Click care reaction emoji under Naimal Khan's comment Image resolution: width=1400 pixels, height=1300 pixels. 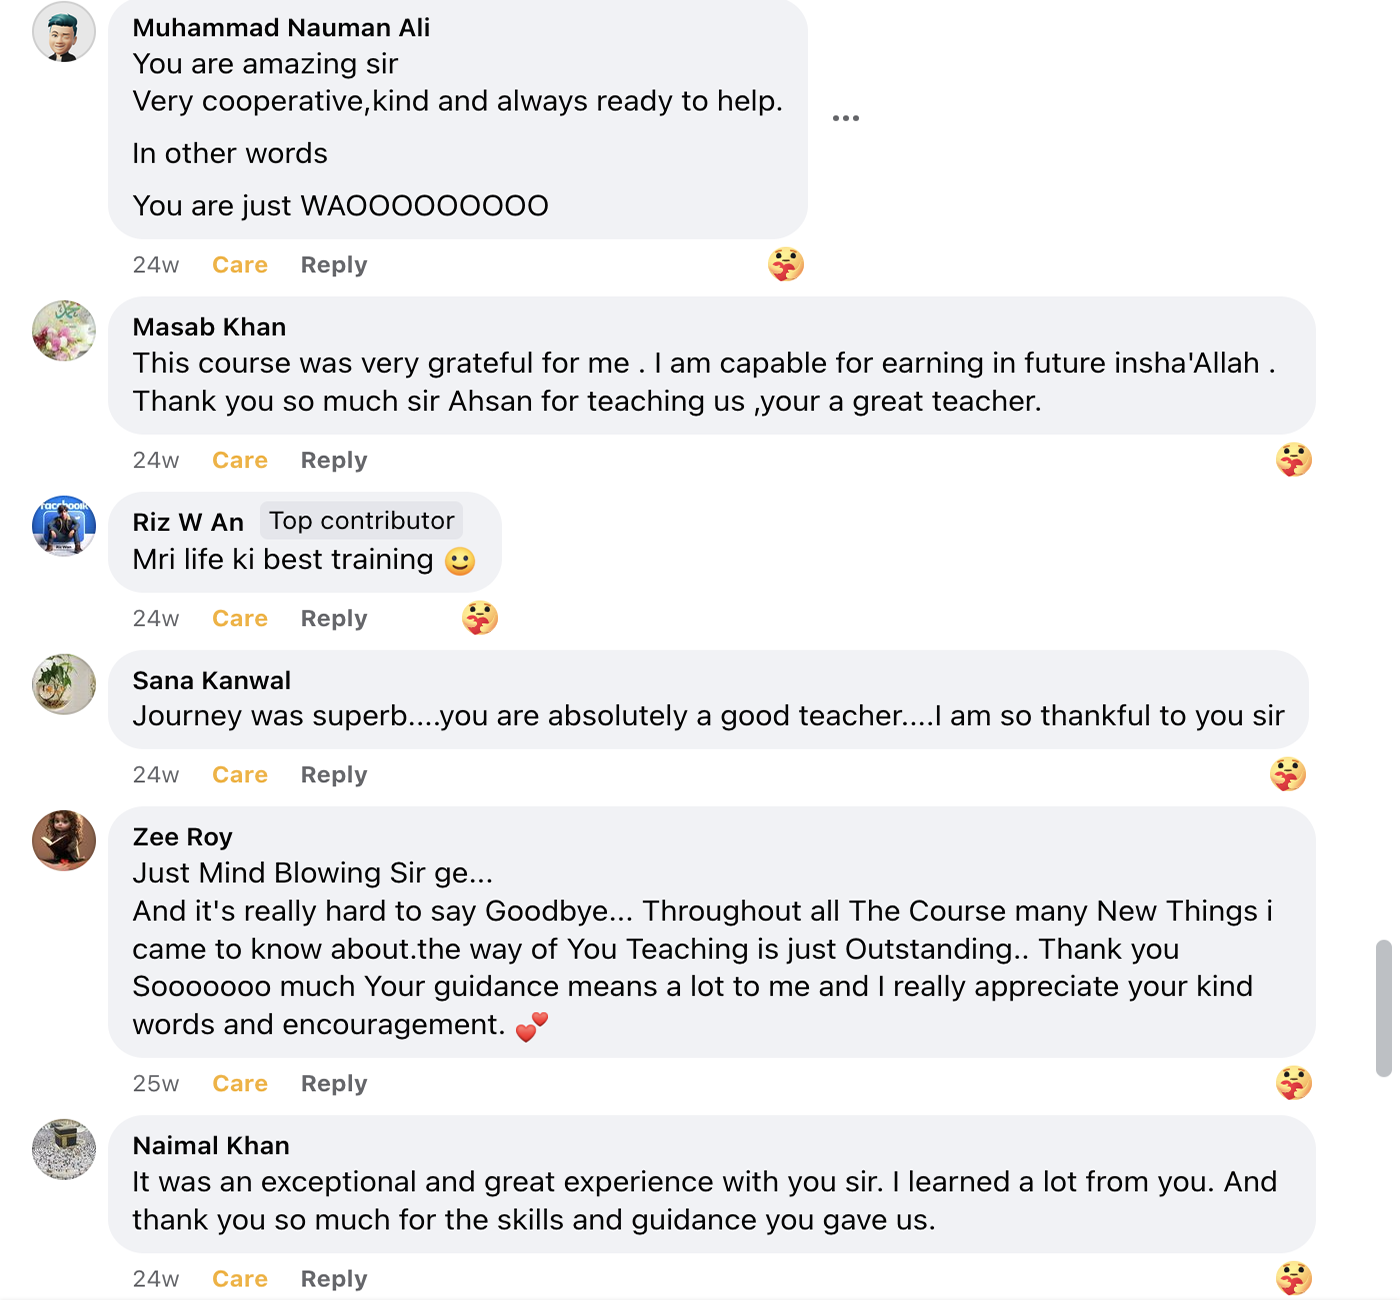(1293, 1278)
